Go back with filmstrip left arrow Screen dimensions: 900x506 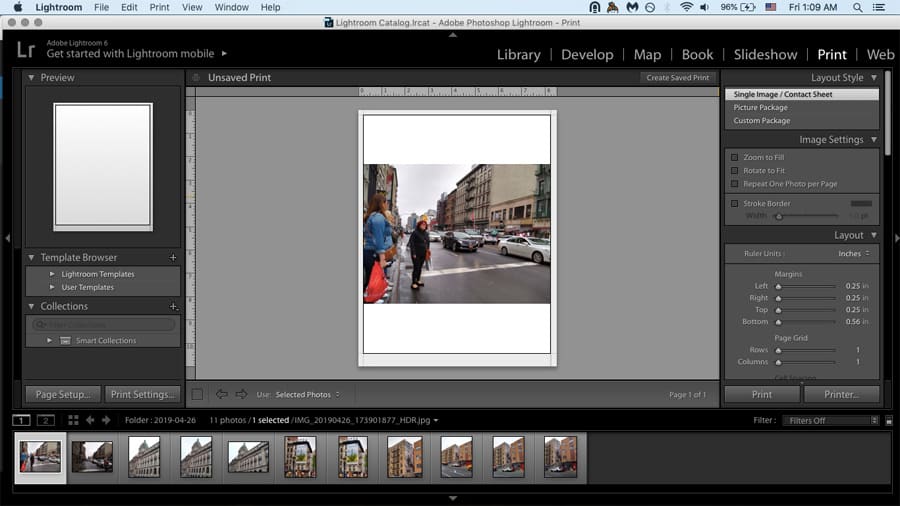(x=90, y=421)
